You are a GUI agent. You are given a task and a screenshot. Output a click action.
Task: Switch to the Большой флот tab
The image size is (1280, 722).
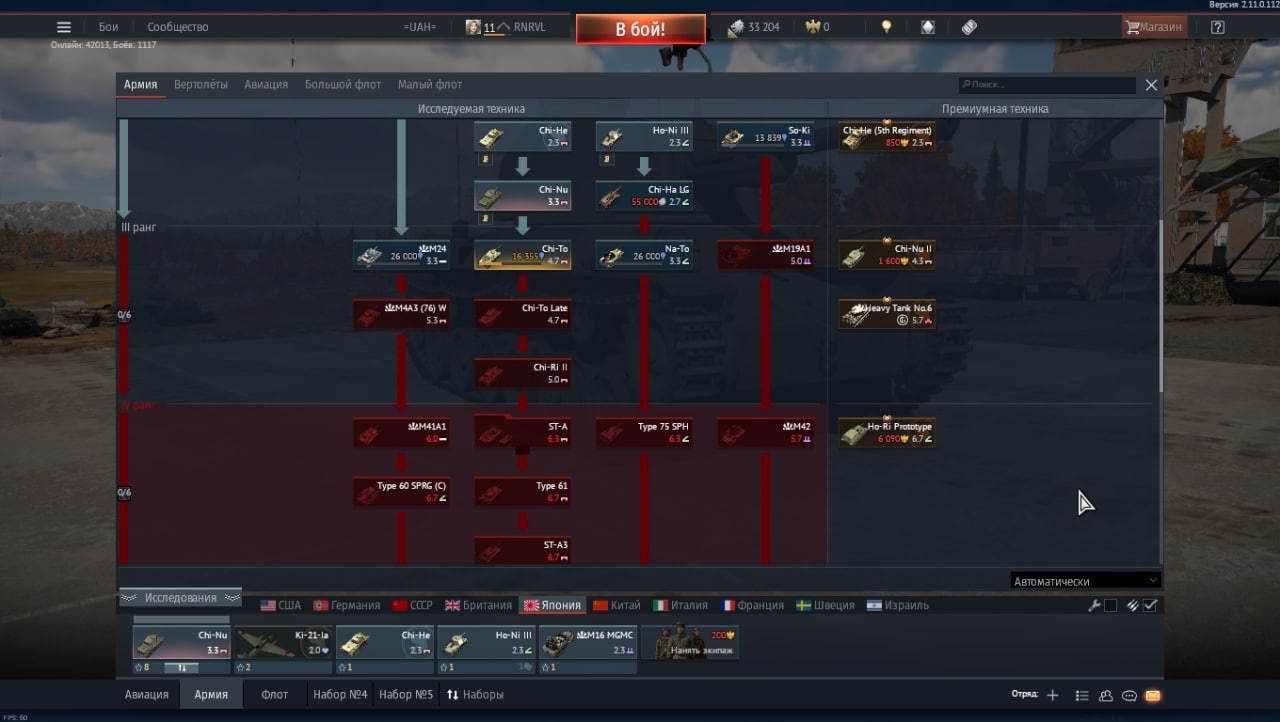click(343, 85)
